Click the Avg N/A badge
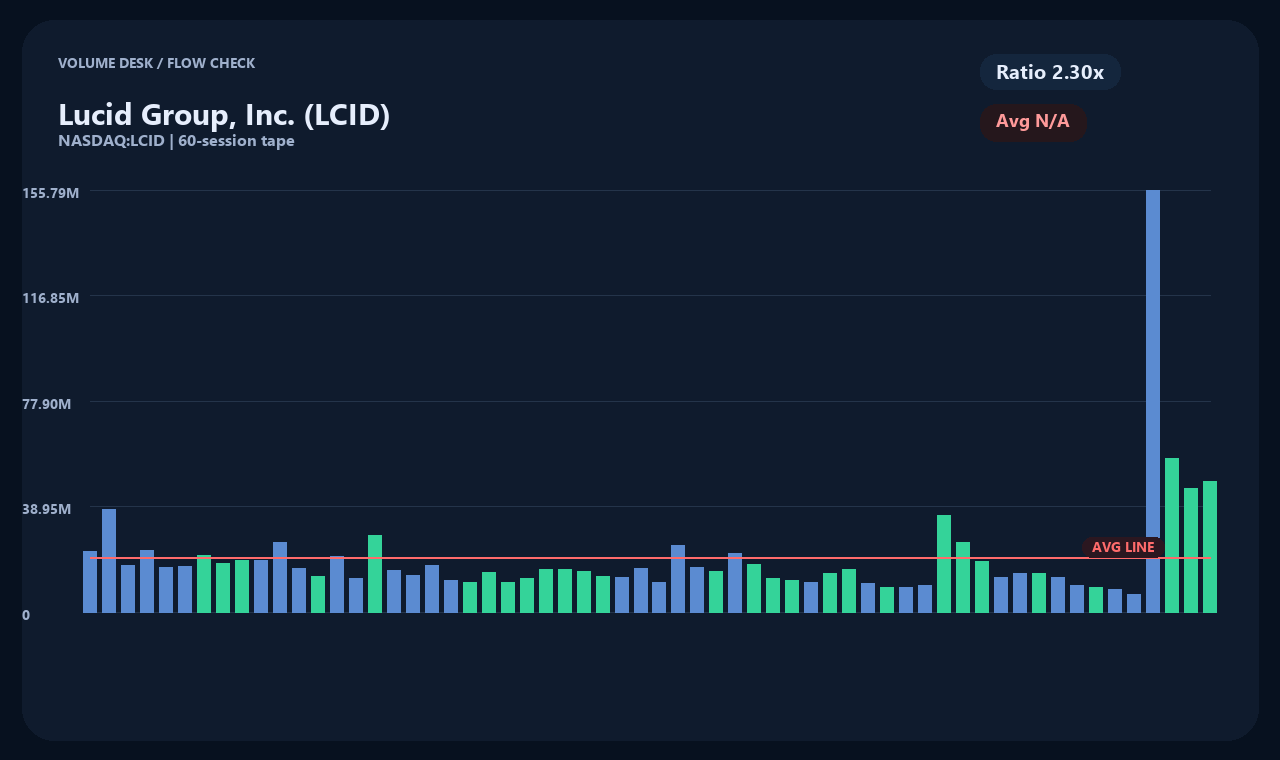 pyautogui.click(x=1033, y=122)
